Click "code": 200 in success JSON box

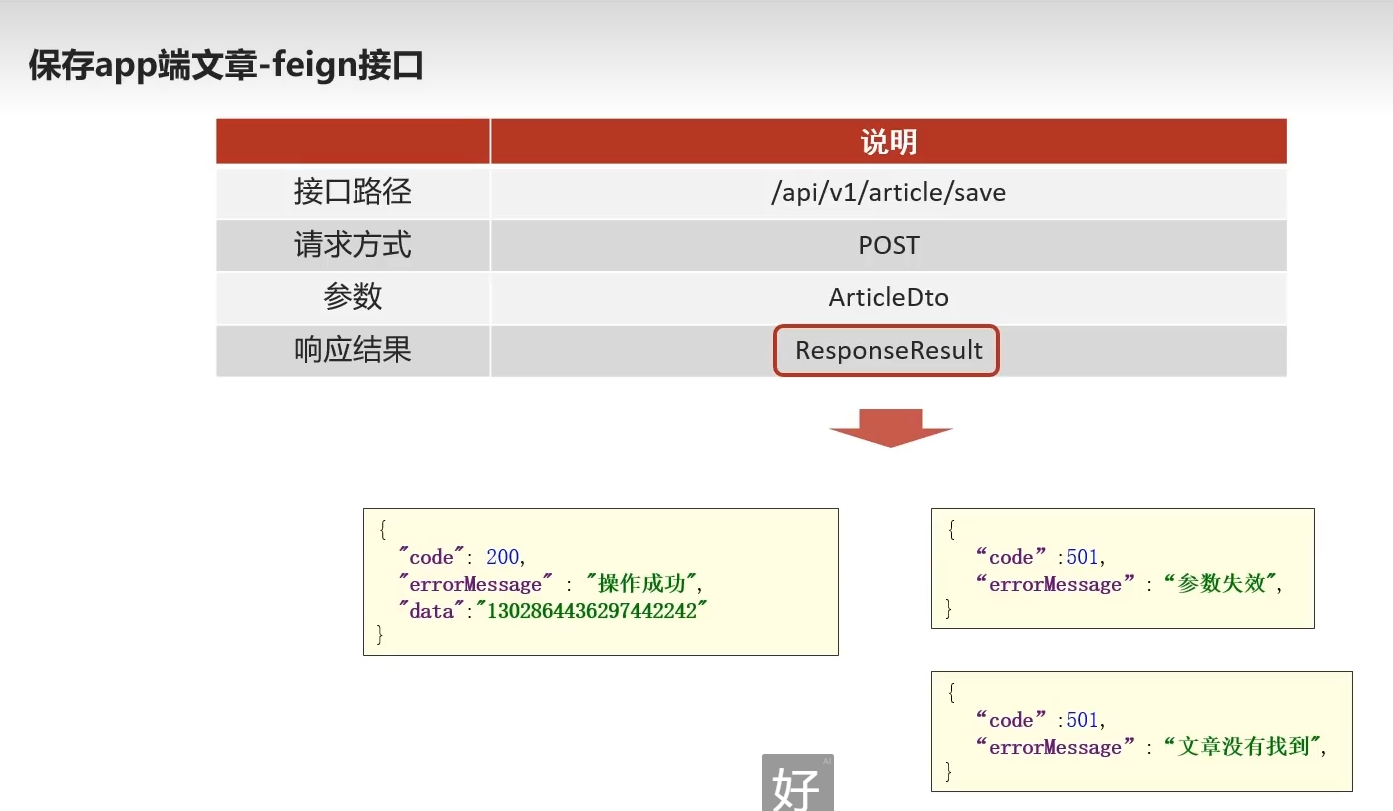461,557
